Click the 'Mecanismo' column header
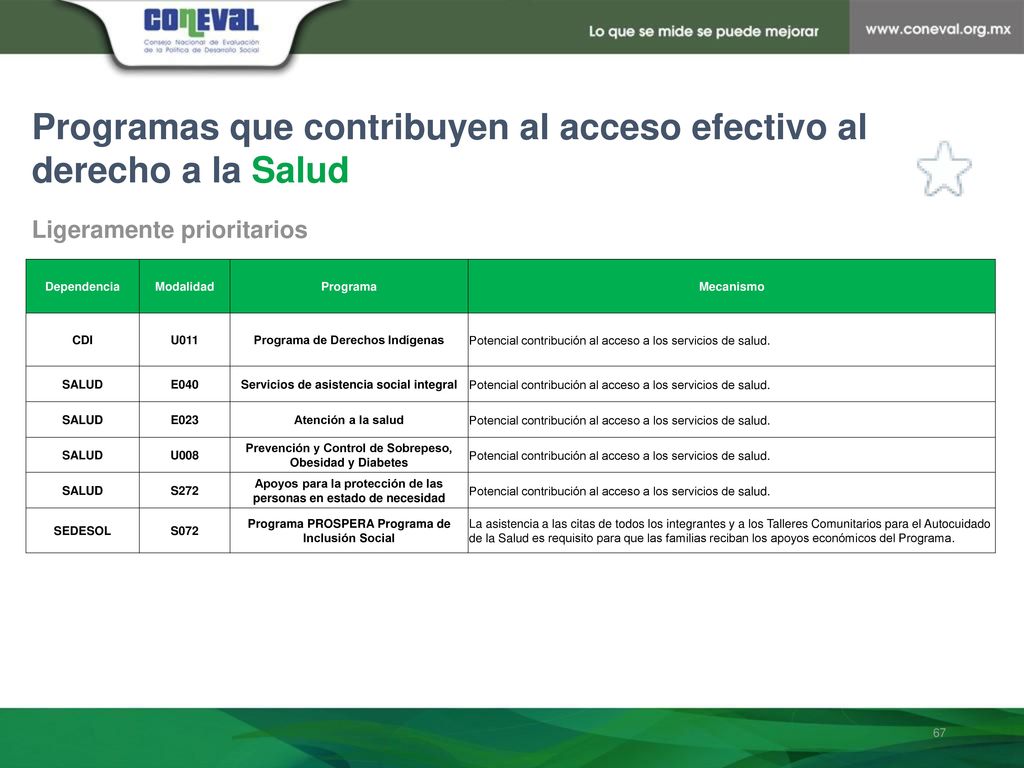This screenshot has height=768, width=1024. click(731, 287)
